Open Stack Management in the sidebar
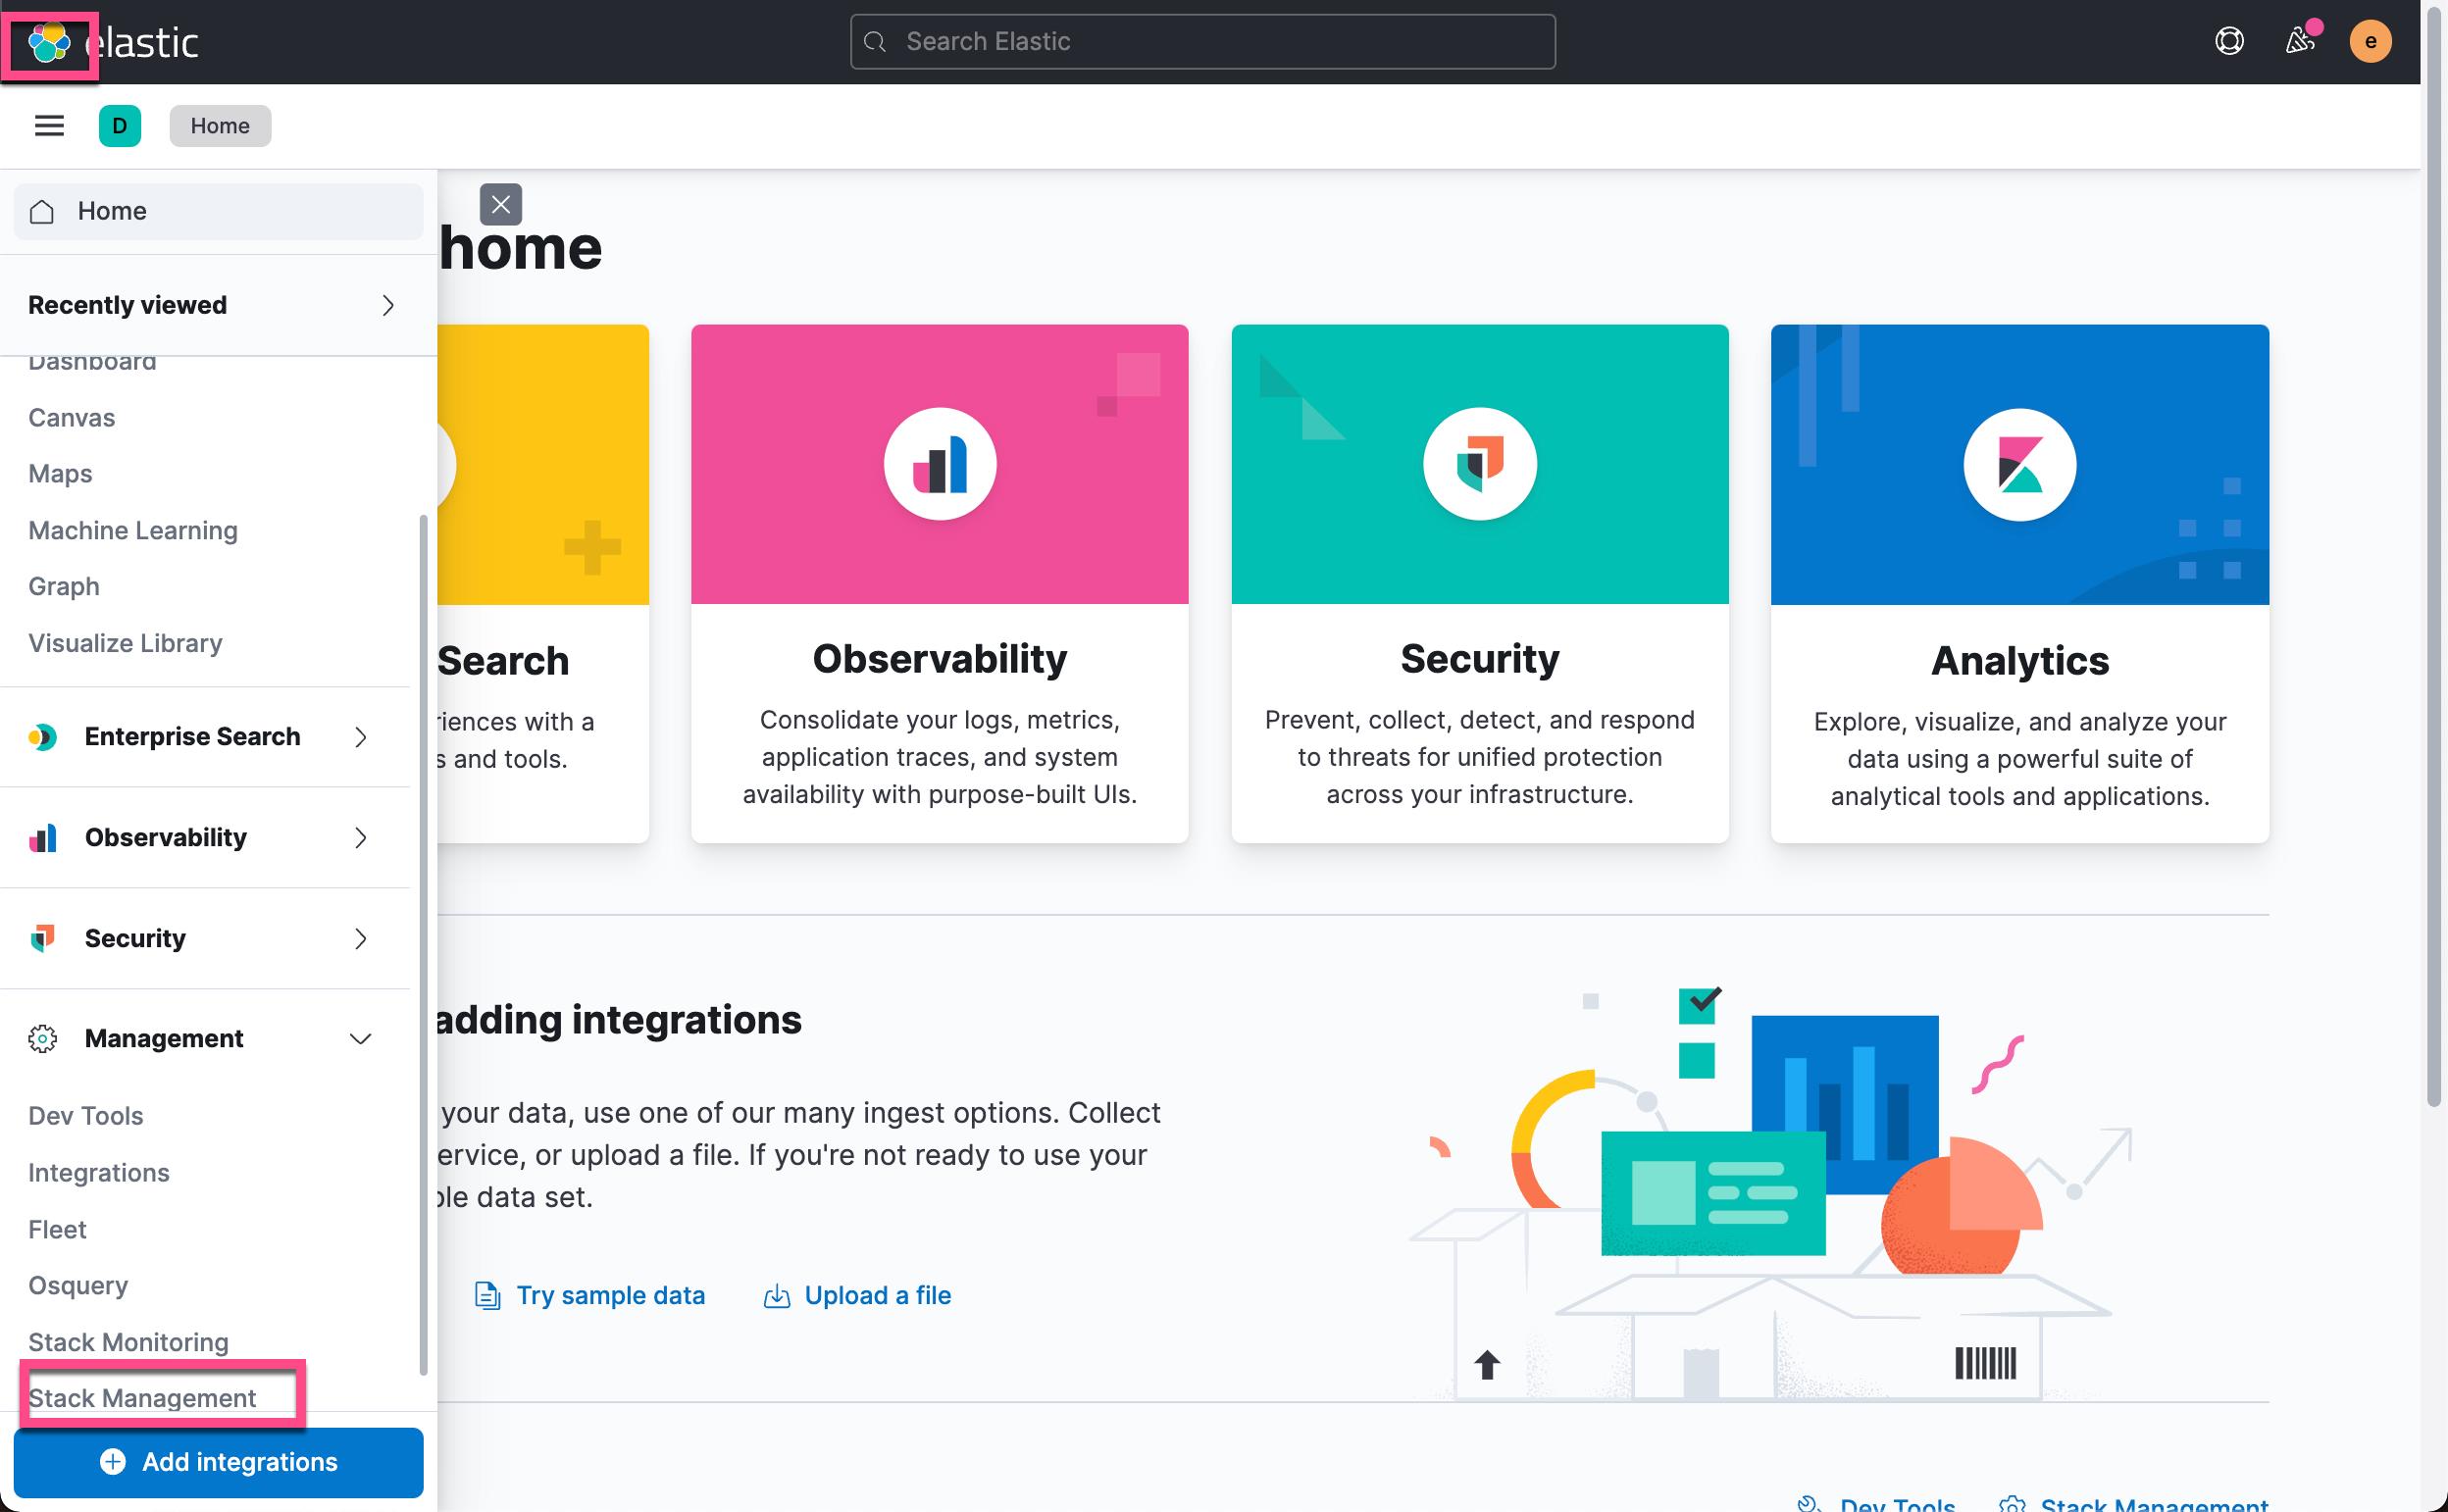The image size is (2448, 1512). pos(142,1398)
